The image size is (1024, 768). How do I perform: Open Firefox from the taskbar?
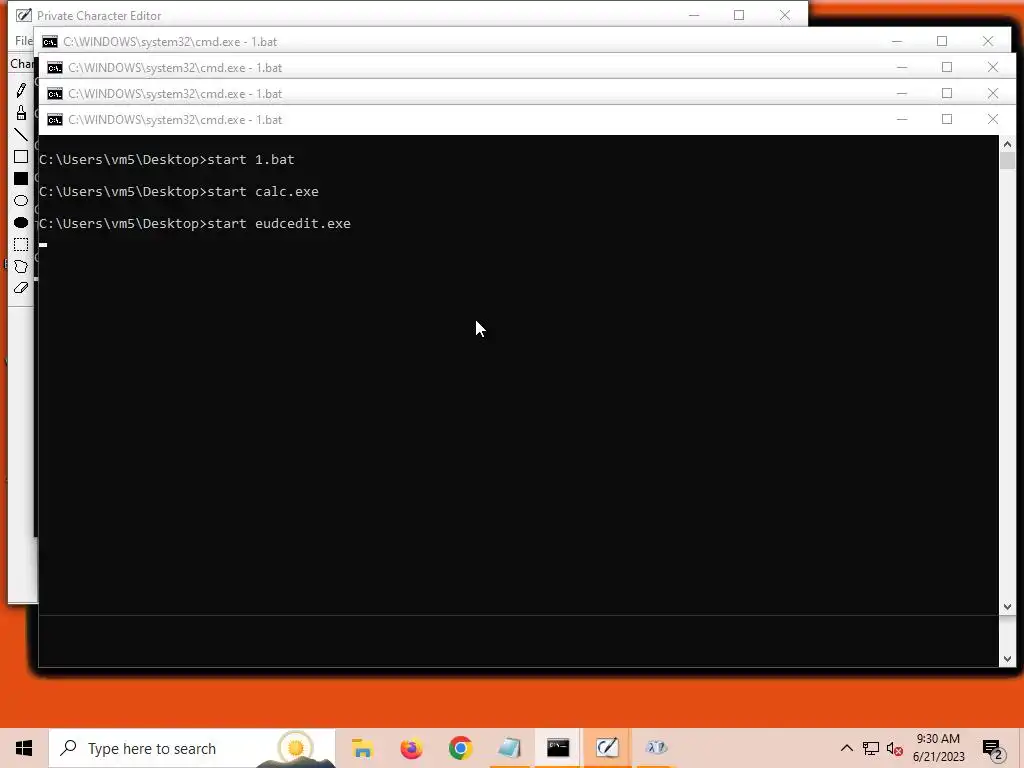click(x=411, y=748)
